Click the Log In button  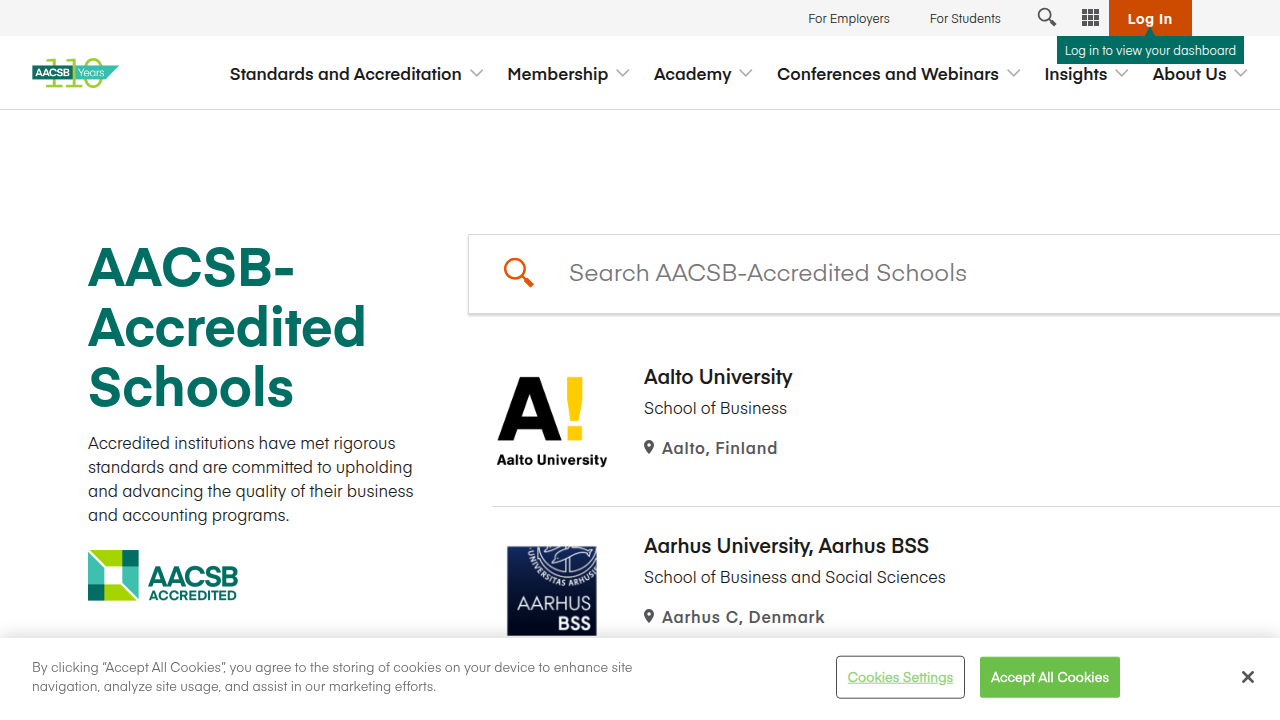pyautogui.click(x=1150, y=18)
